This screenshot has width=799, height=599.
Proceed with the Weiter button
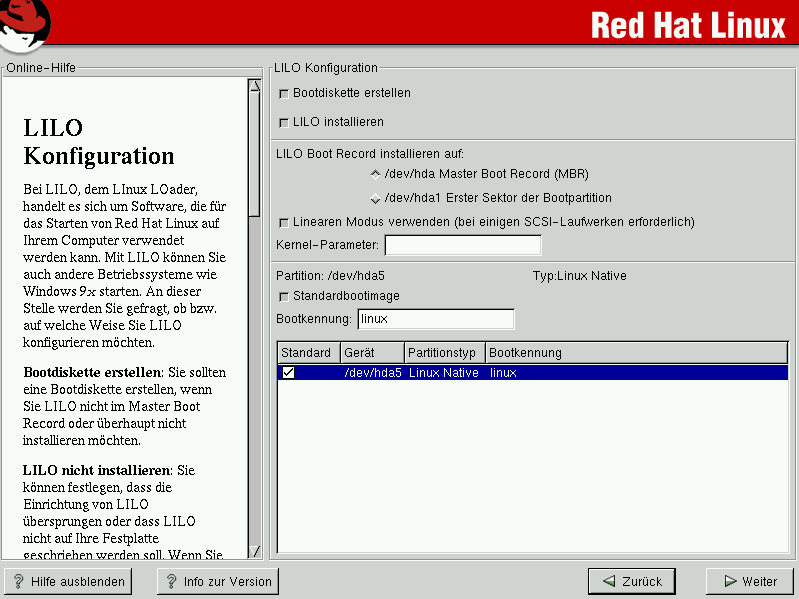click(749, 581)
